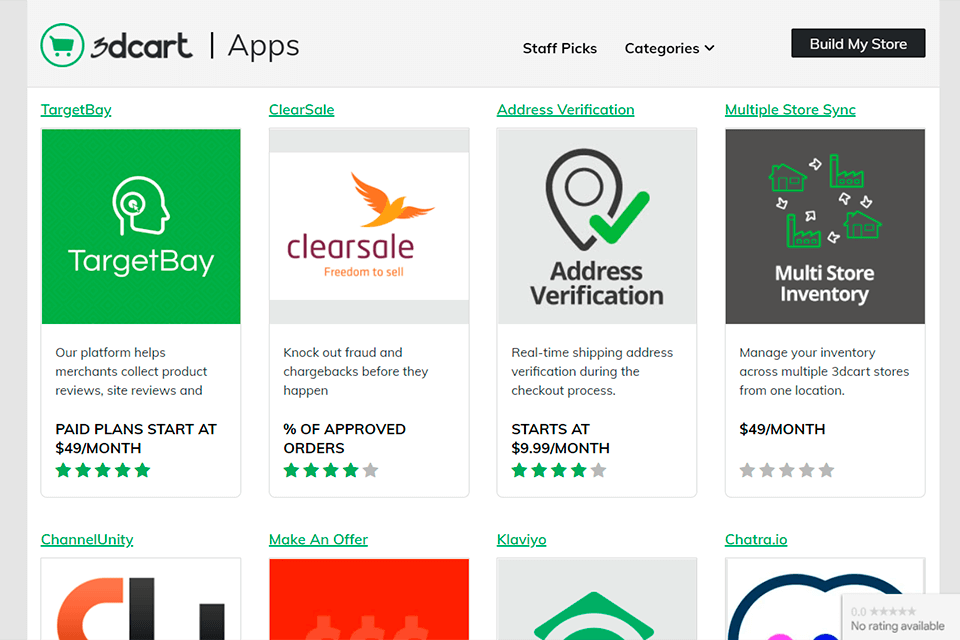Image resolution: width=960 pixels, height=640 pixels.
Task: Visit the ClearSale app page link
Action: click(301, 109)
